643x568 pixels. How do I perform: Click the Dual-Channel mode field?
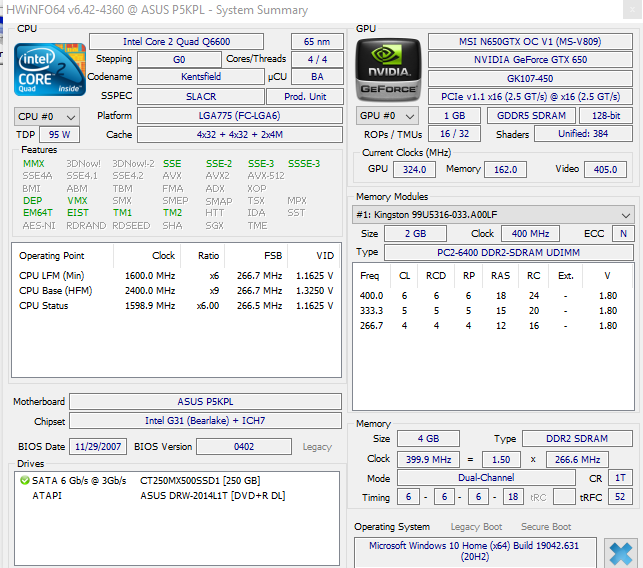(486, 478)
